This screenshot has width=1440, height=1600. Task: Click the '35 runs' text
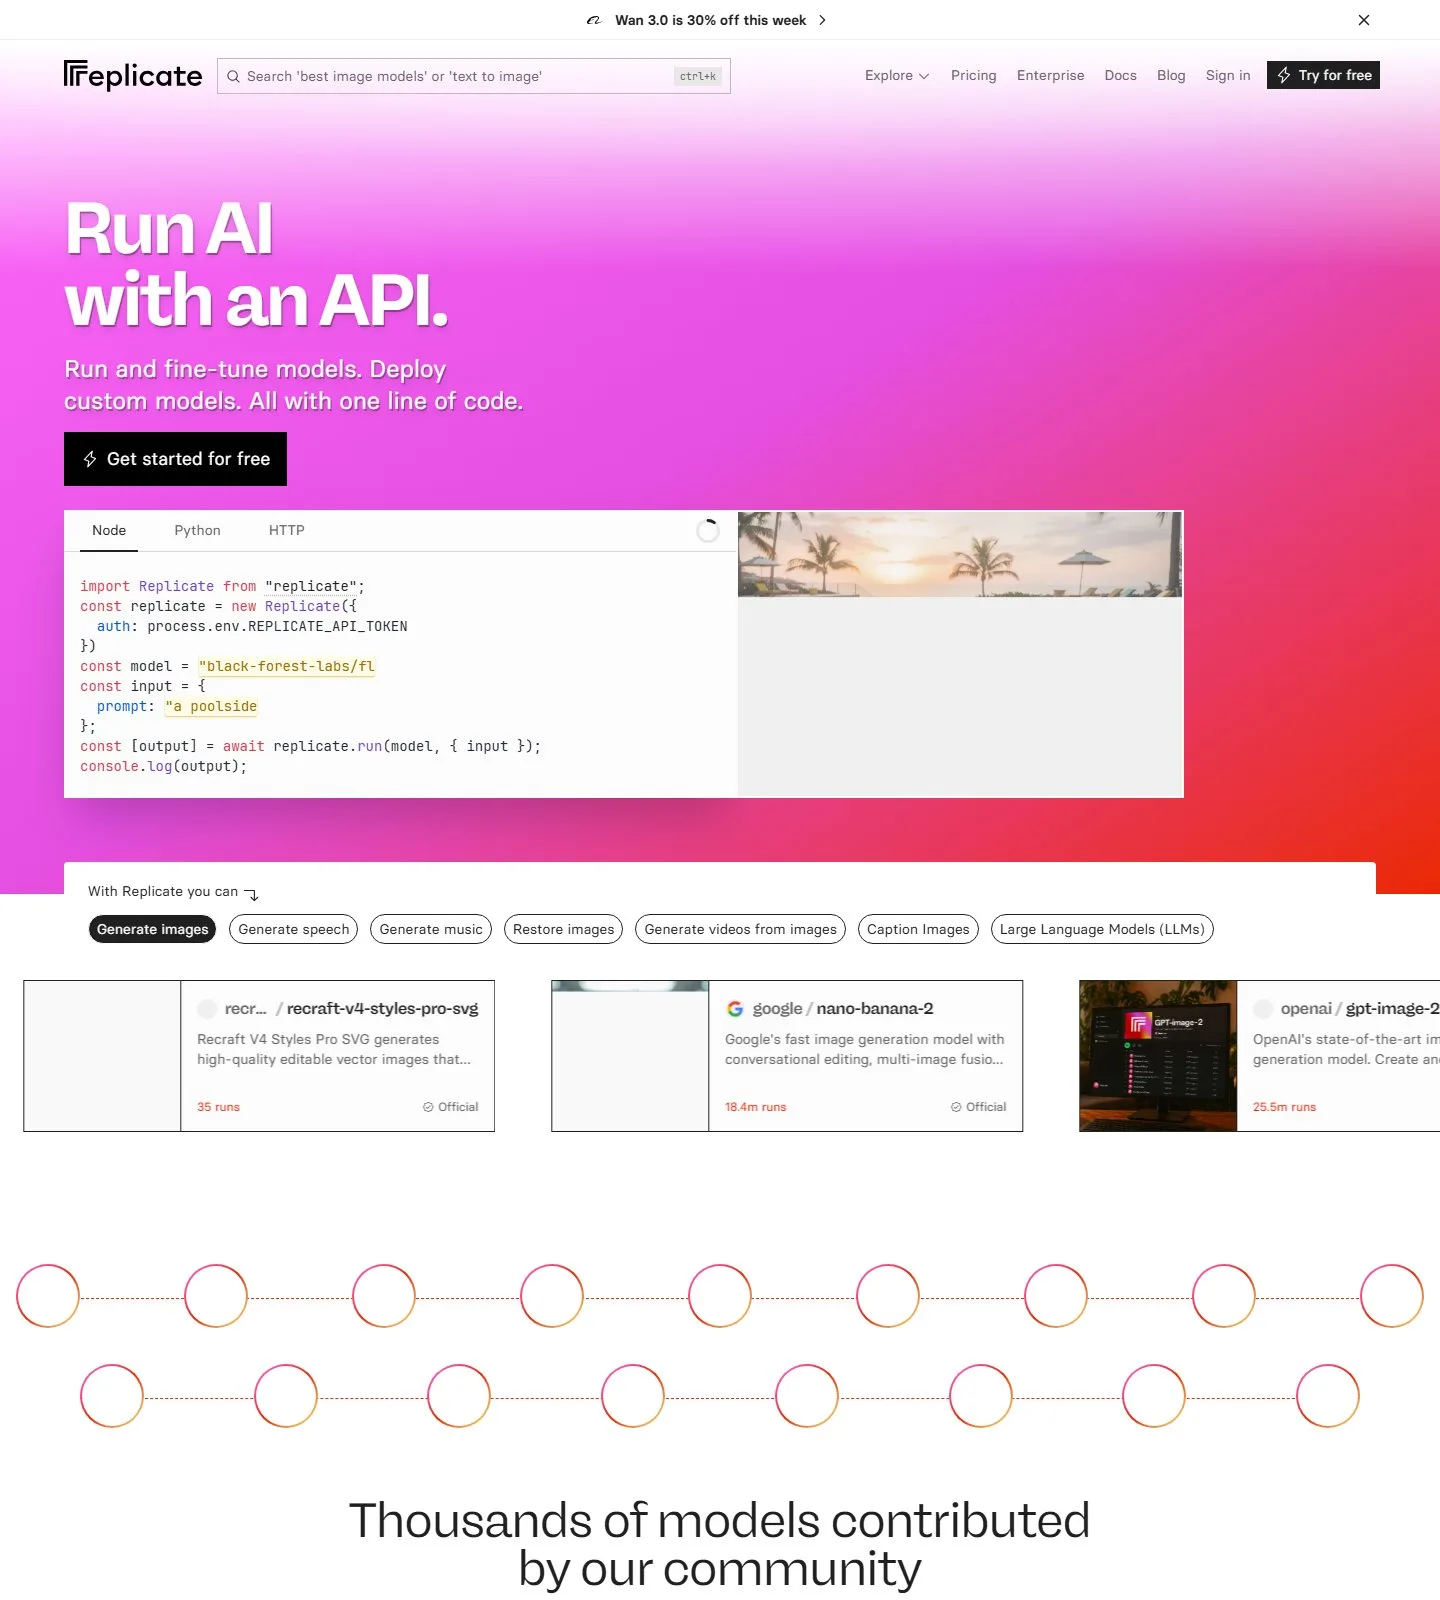[218, 1107]
